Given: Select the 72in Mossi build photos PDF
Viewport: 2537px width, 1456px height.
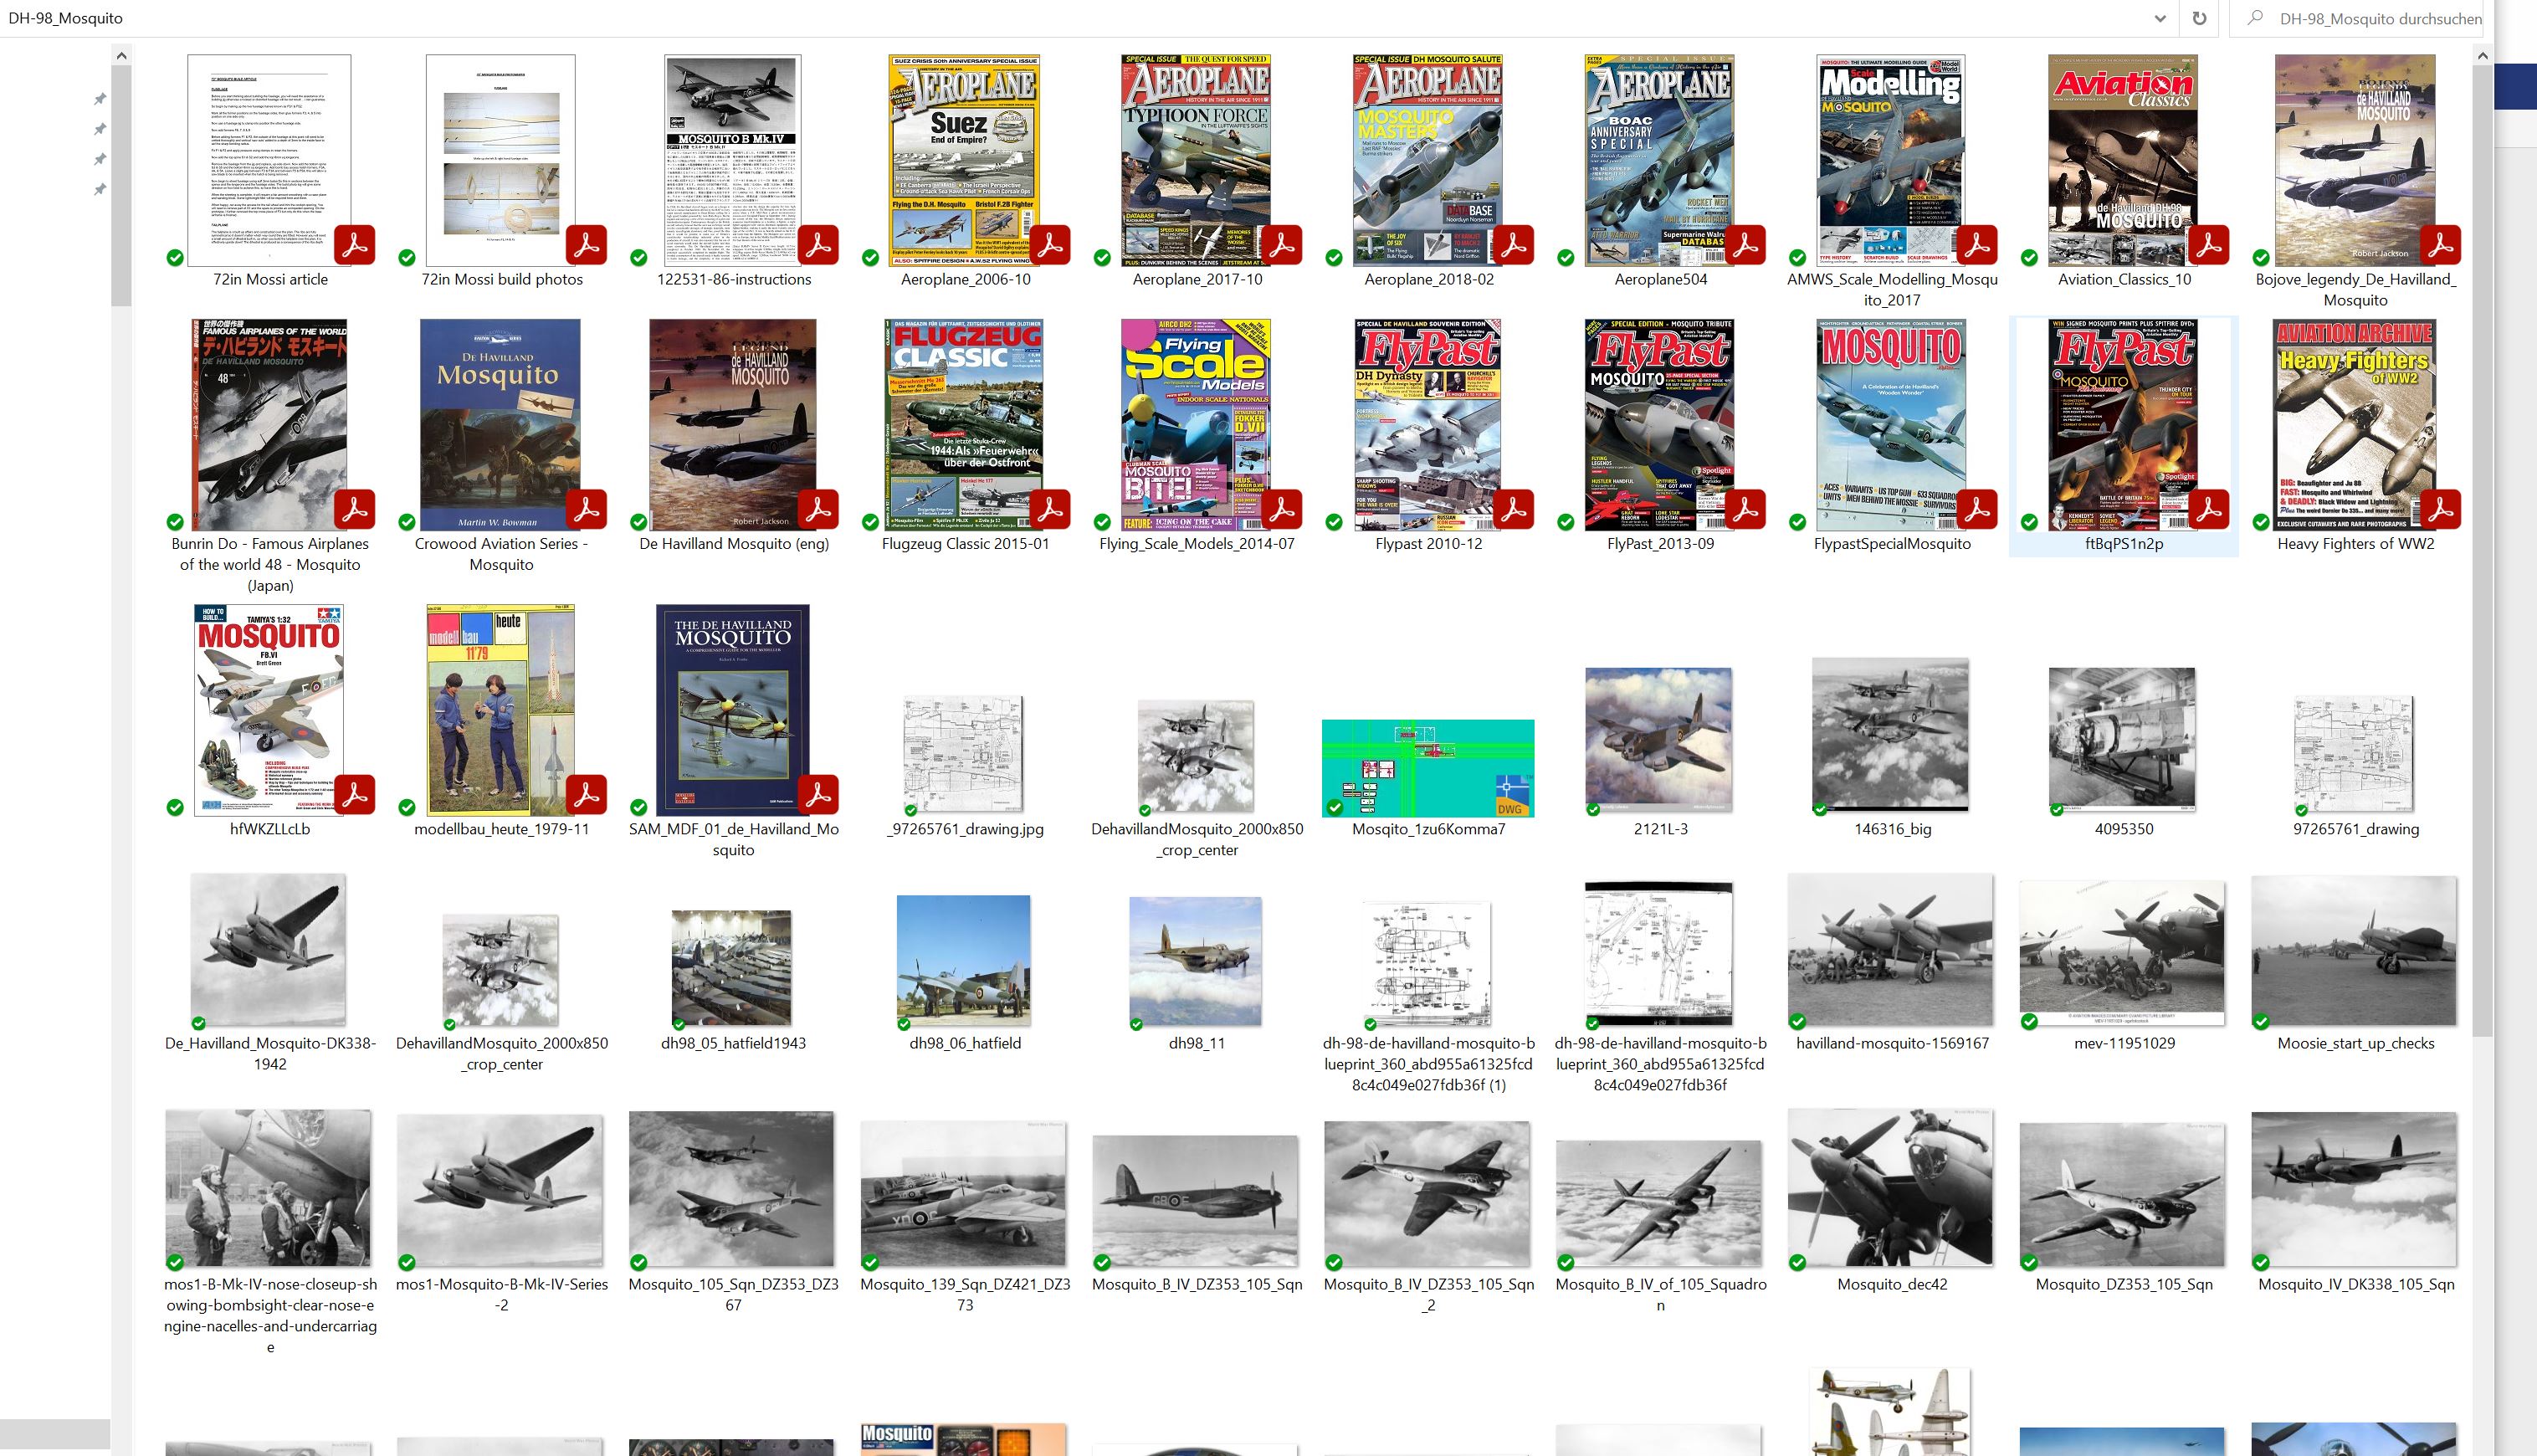Looking at the screenshot, I should (x=501, y=160).
